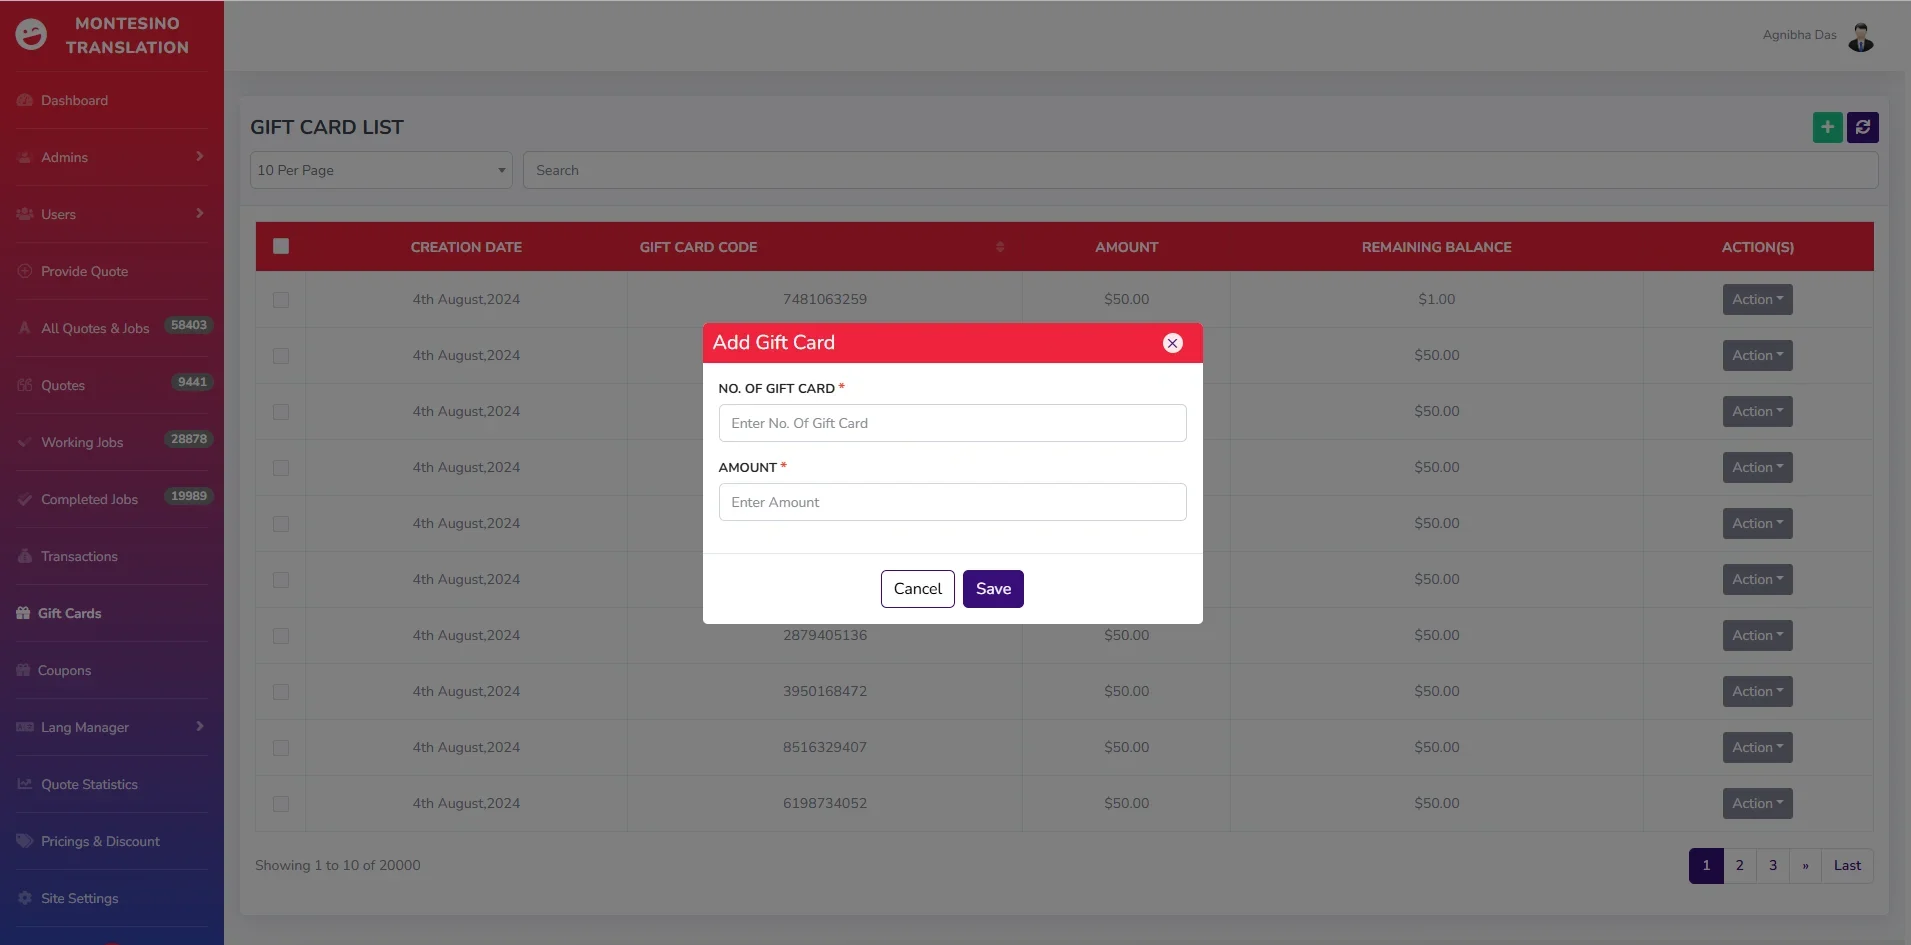Open Quote Statistics in the sidebar
This screenshot has width=1911, height=945.
pyautogui.click(x=89, y=785)
